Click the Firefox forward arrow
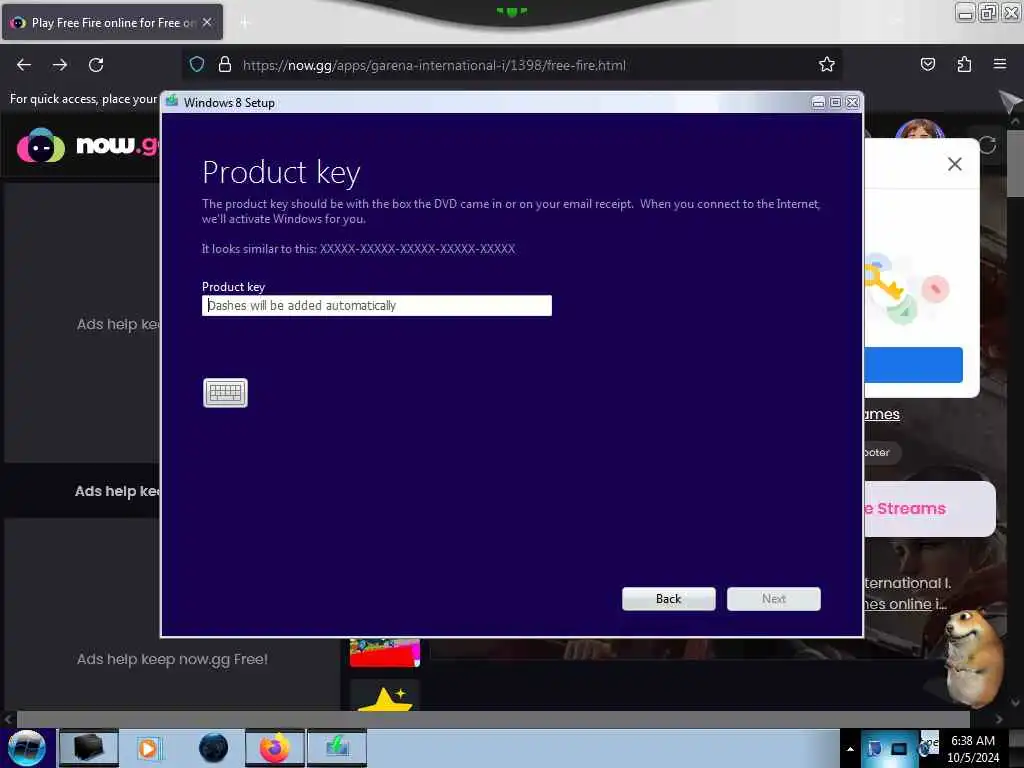The image size is (1024, 768). (x=60, y=65)
